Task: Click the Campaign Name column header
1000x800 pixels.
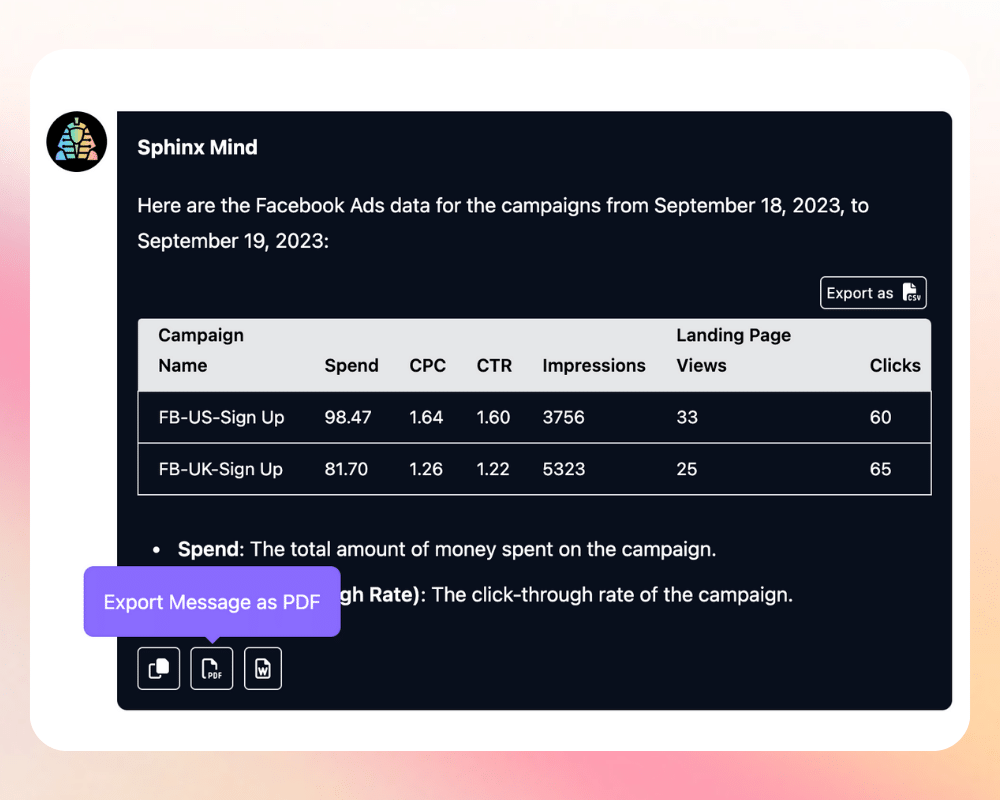Action: click(x=201, y=350)
